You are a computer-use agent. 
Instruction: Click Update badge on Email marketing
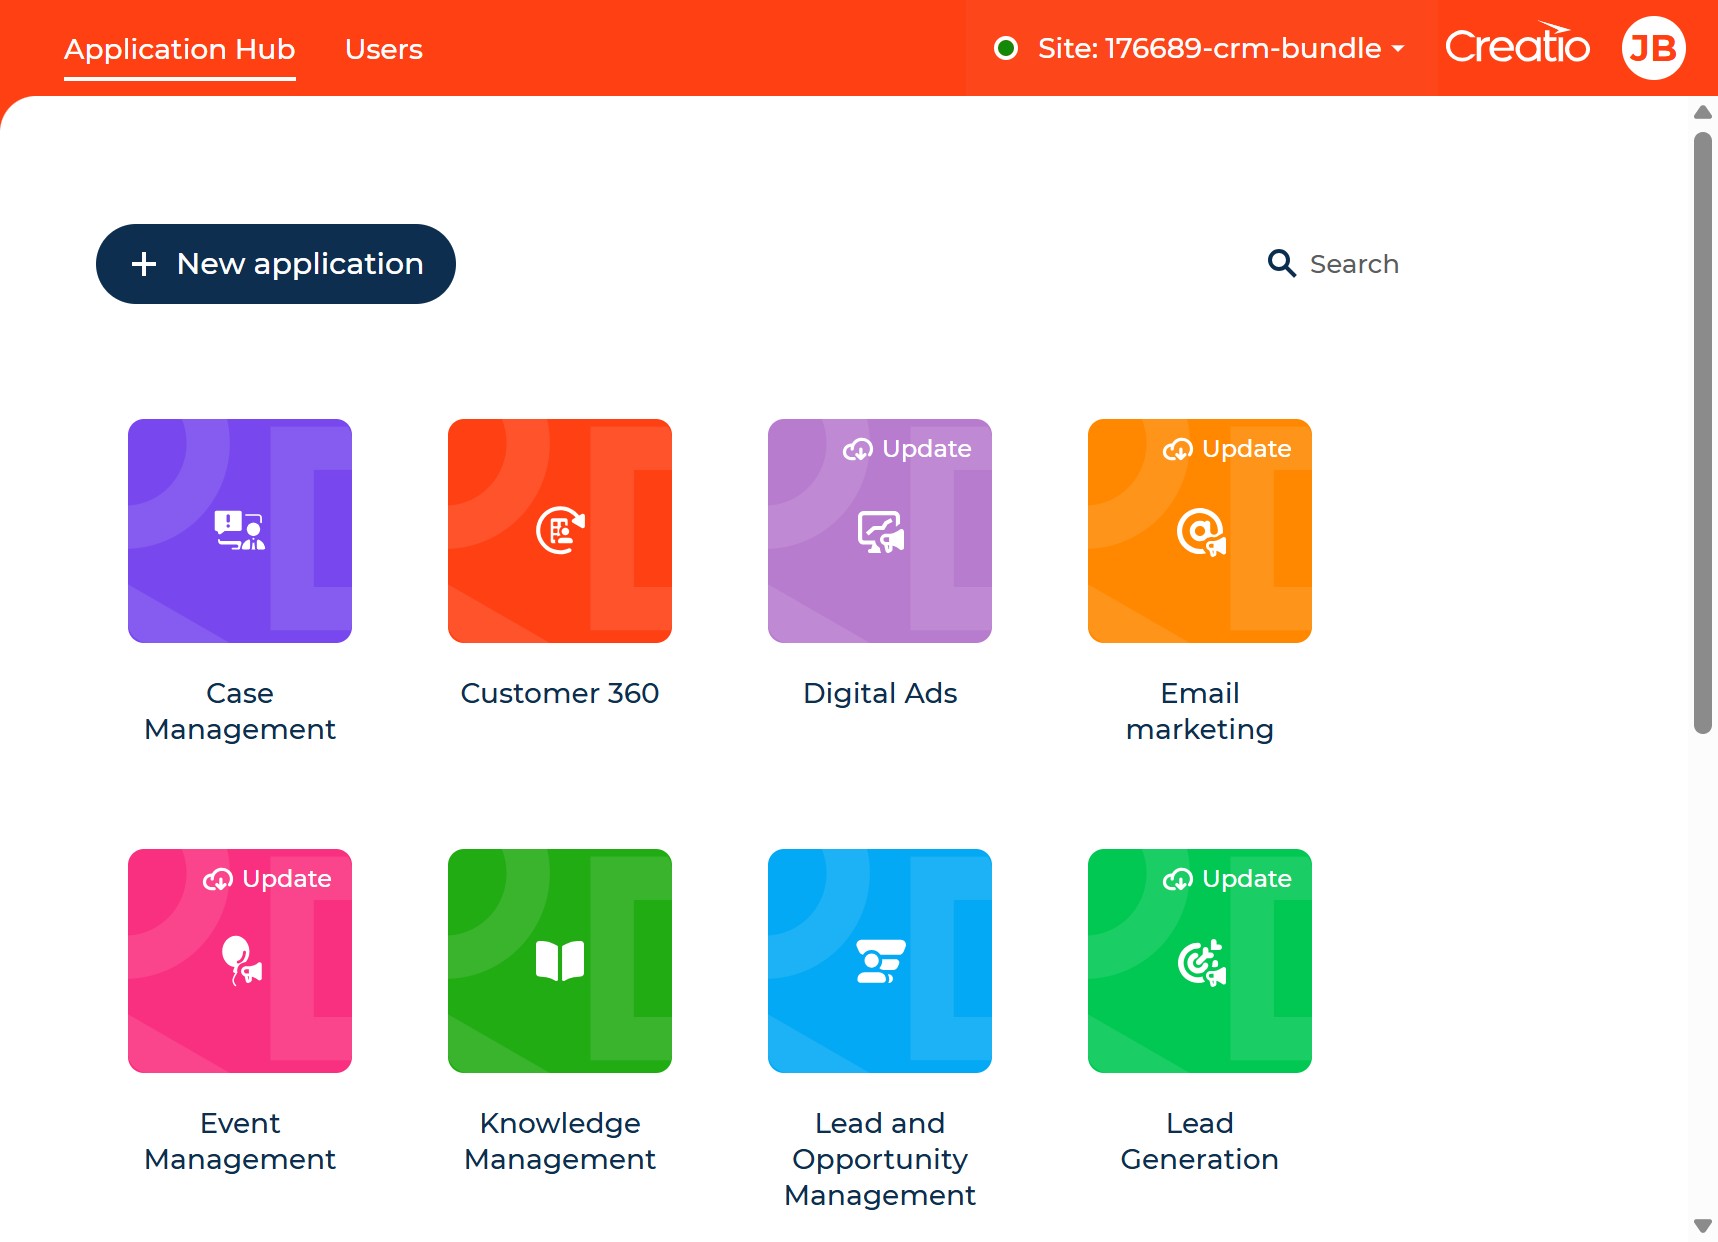(x=1227, y=449)
